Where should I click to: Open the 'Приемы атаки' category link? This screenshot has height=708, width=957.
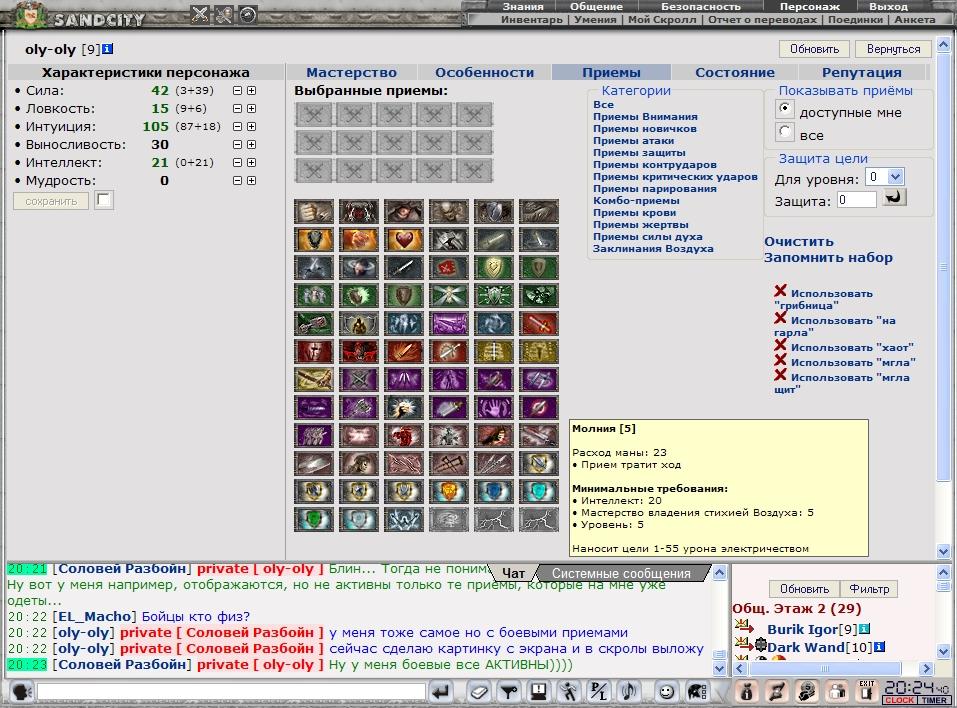pos(634,140)
